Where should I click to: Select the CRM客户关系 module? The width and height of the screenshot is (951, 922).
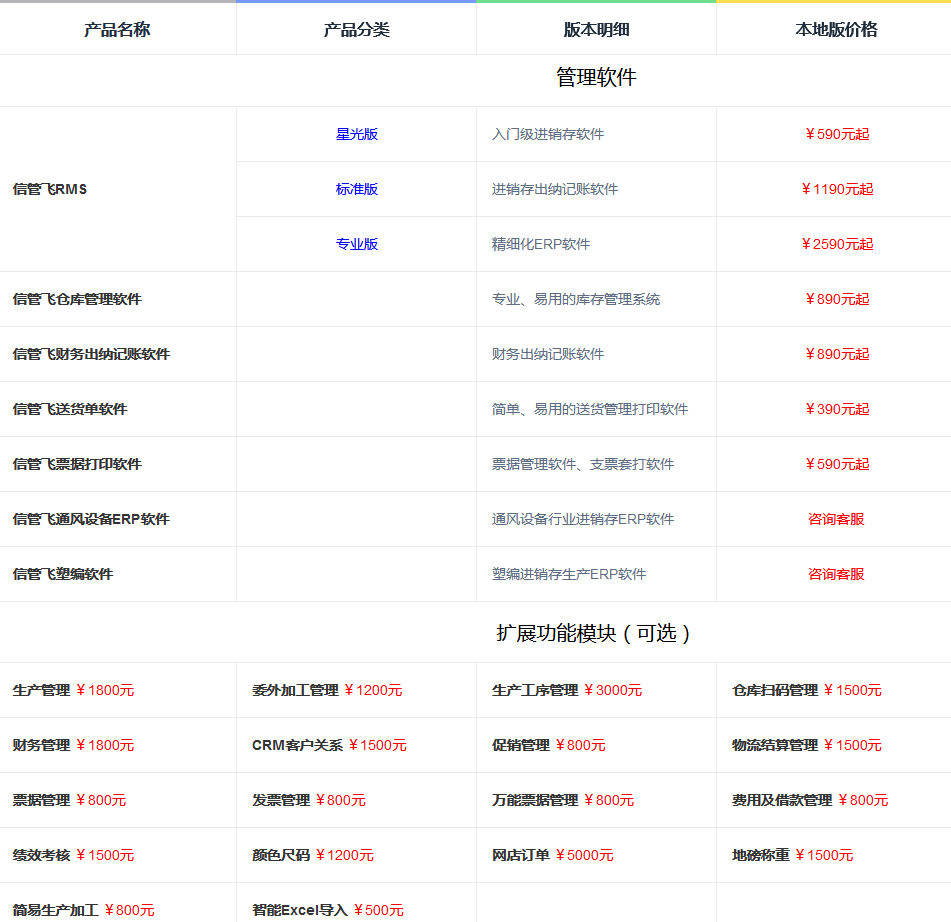297,745
